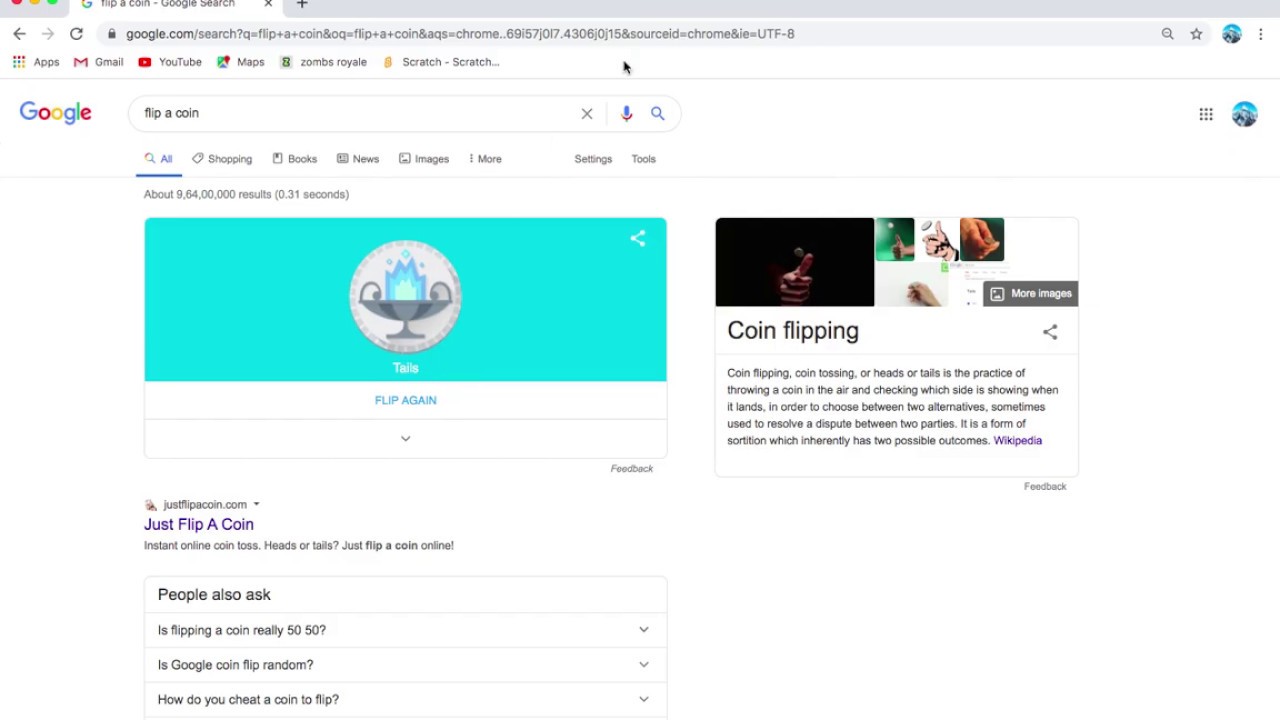This screenshot has height=720, width=1280.
Task: Switch to the Shopping results tab
Action: coord(222,159)
